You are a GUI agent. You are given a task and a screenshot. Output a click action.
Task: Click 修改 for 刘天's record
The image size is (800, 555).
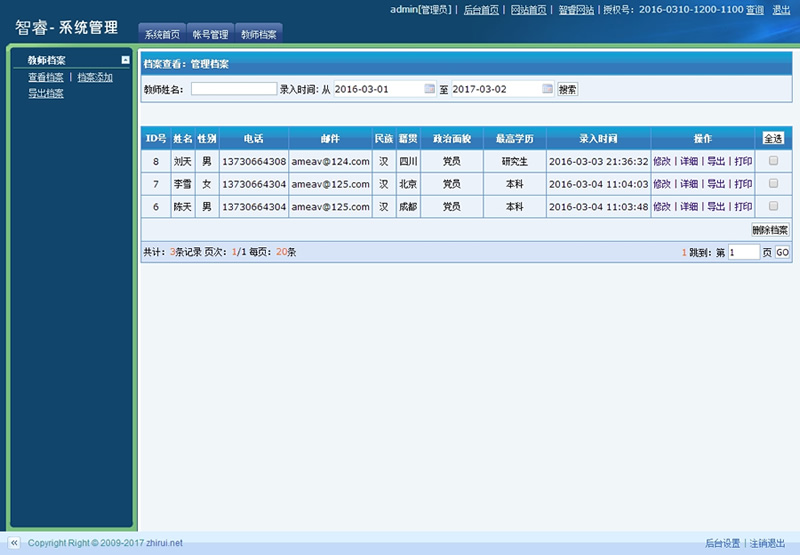[662, 161]
